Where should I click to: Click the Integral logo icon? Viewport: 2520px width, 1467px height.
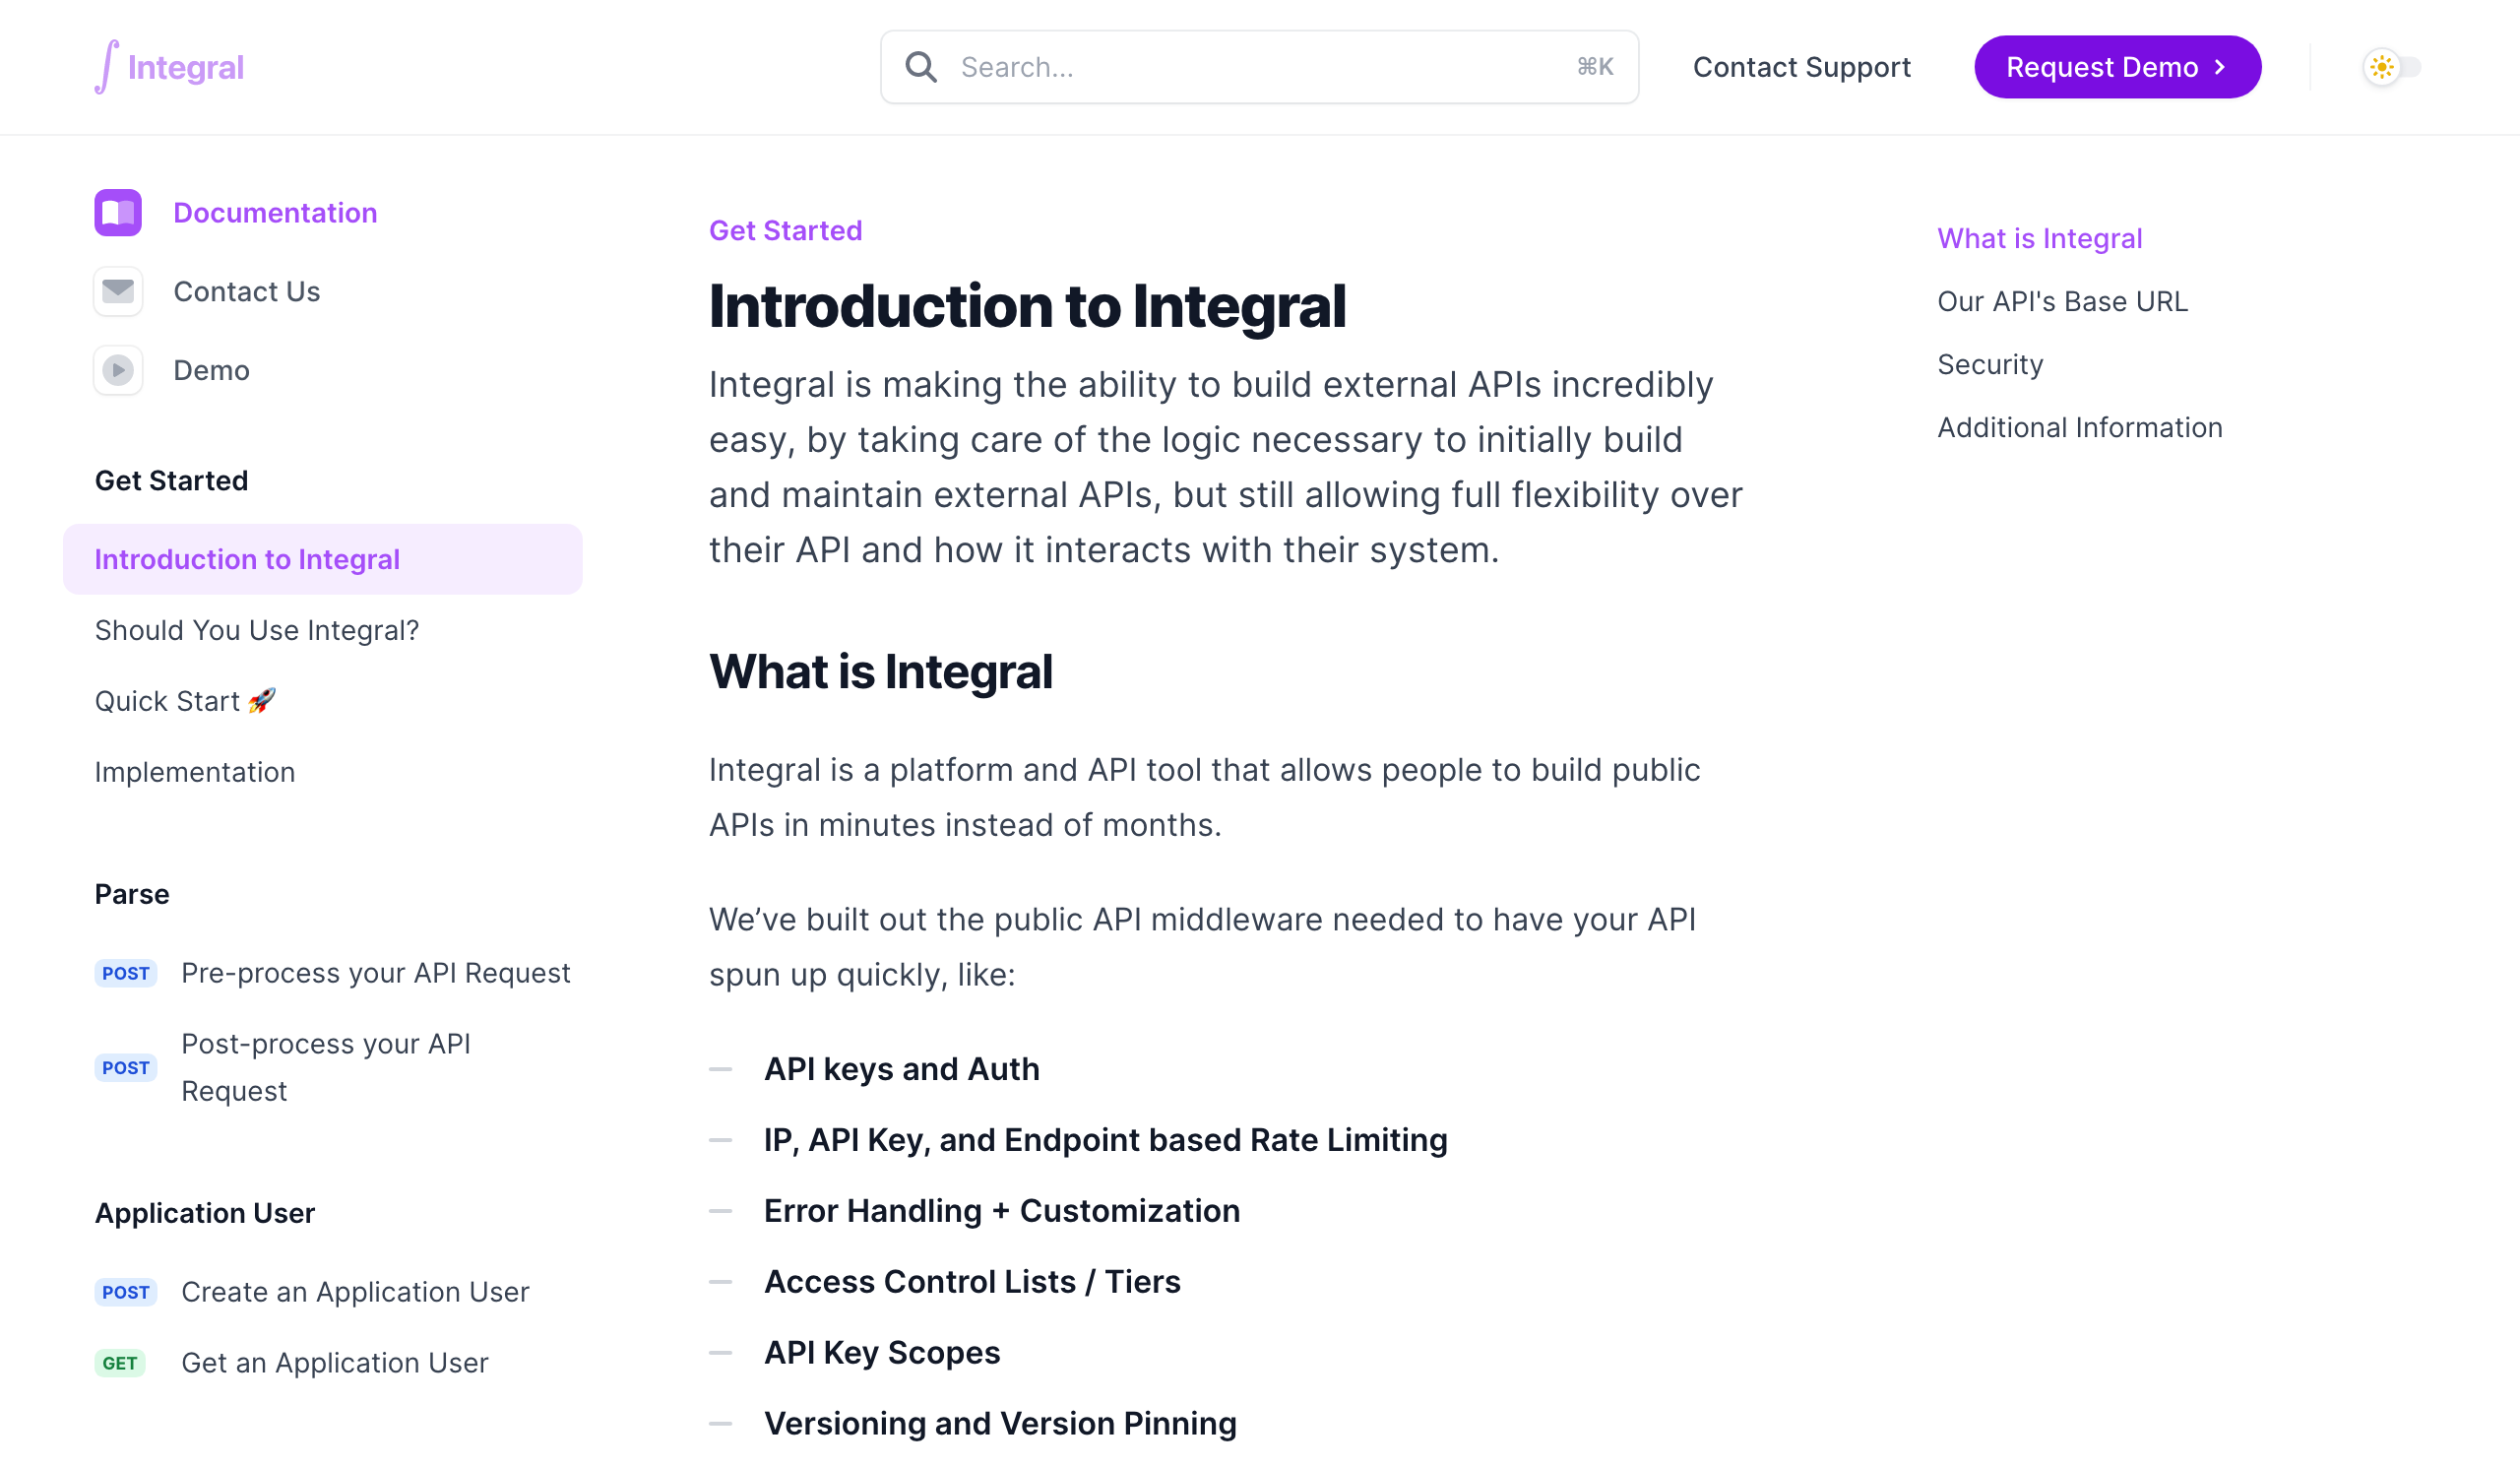[x=107, y=67]
